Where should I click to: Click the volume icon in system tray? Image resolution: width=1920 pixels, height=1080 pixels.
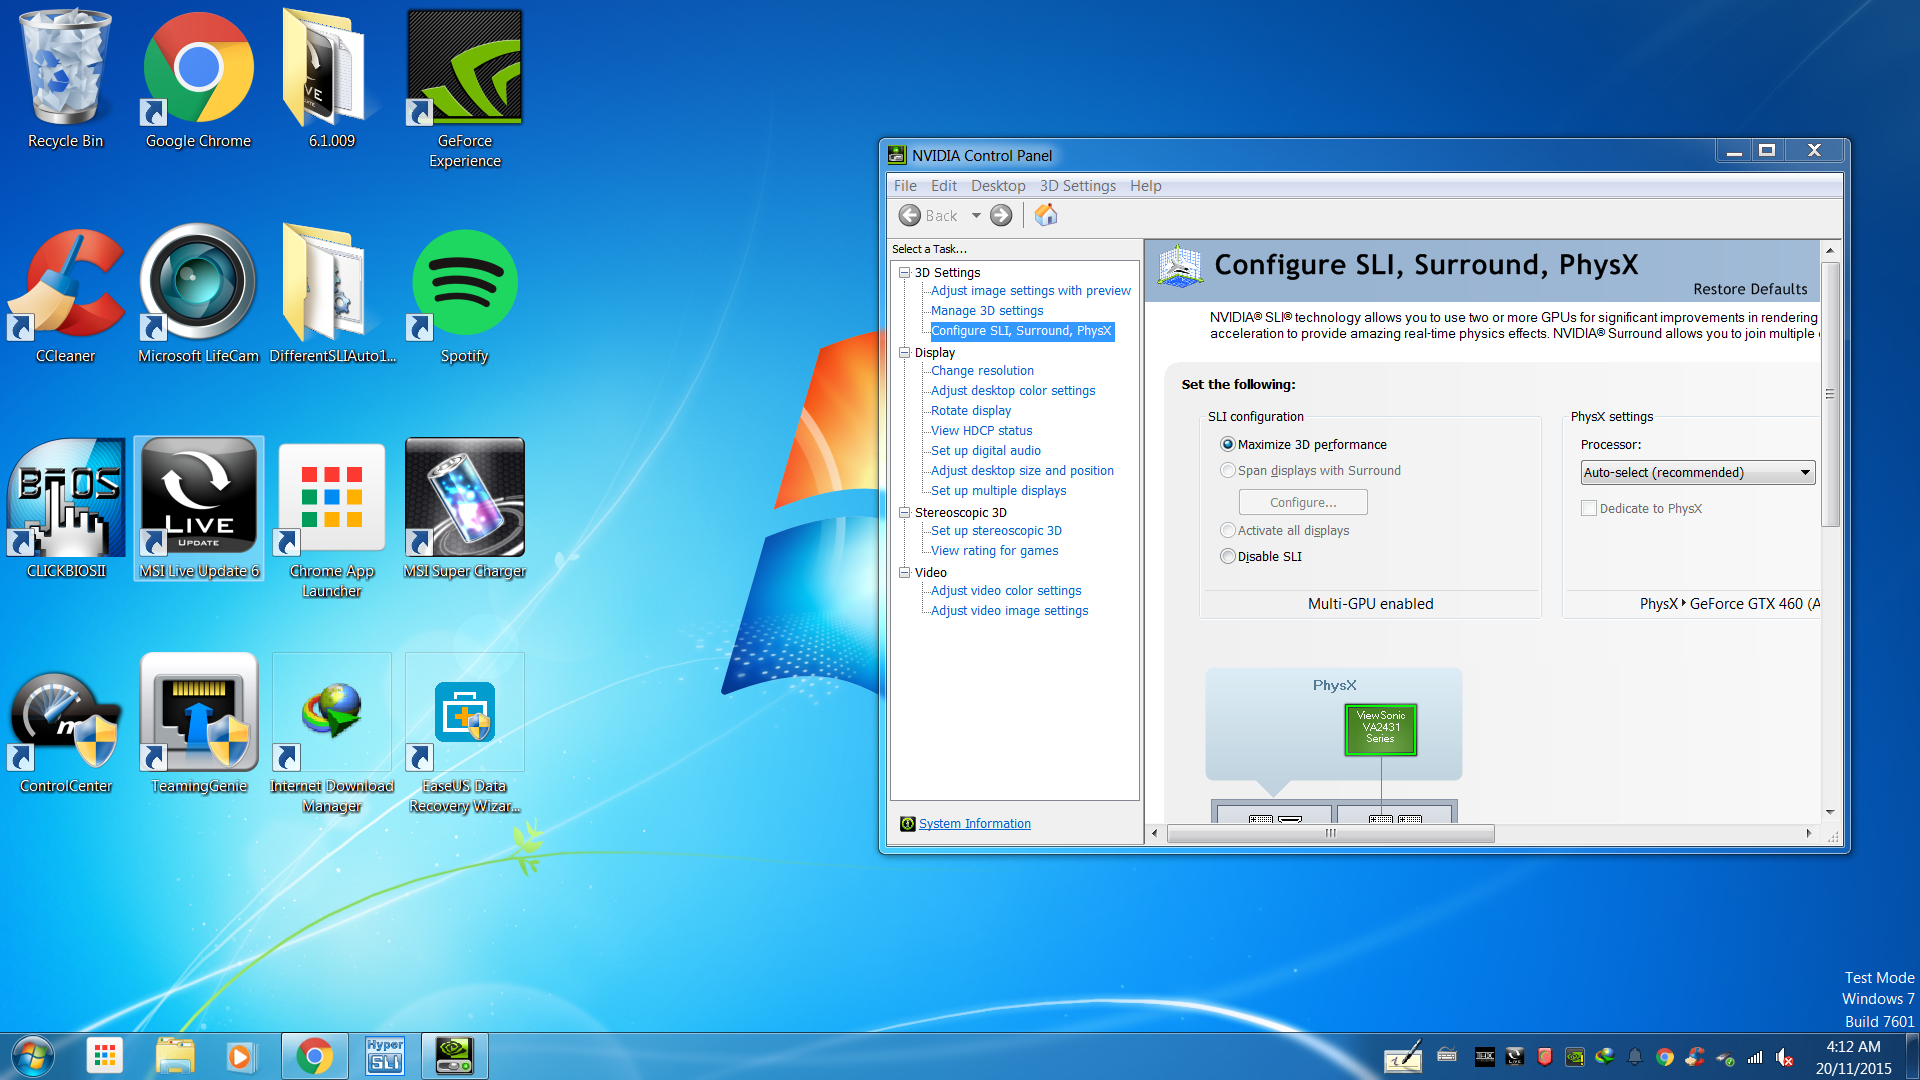click(1785, 1057)
